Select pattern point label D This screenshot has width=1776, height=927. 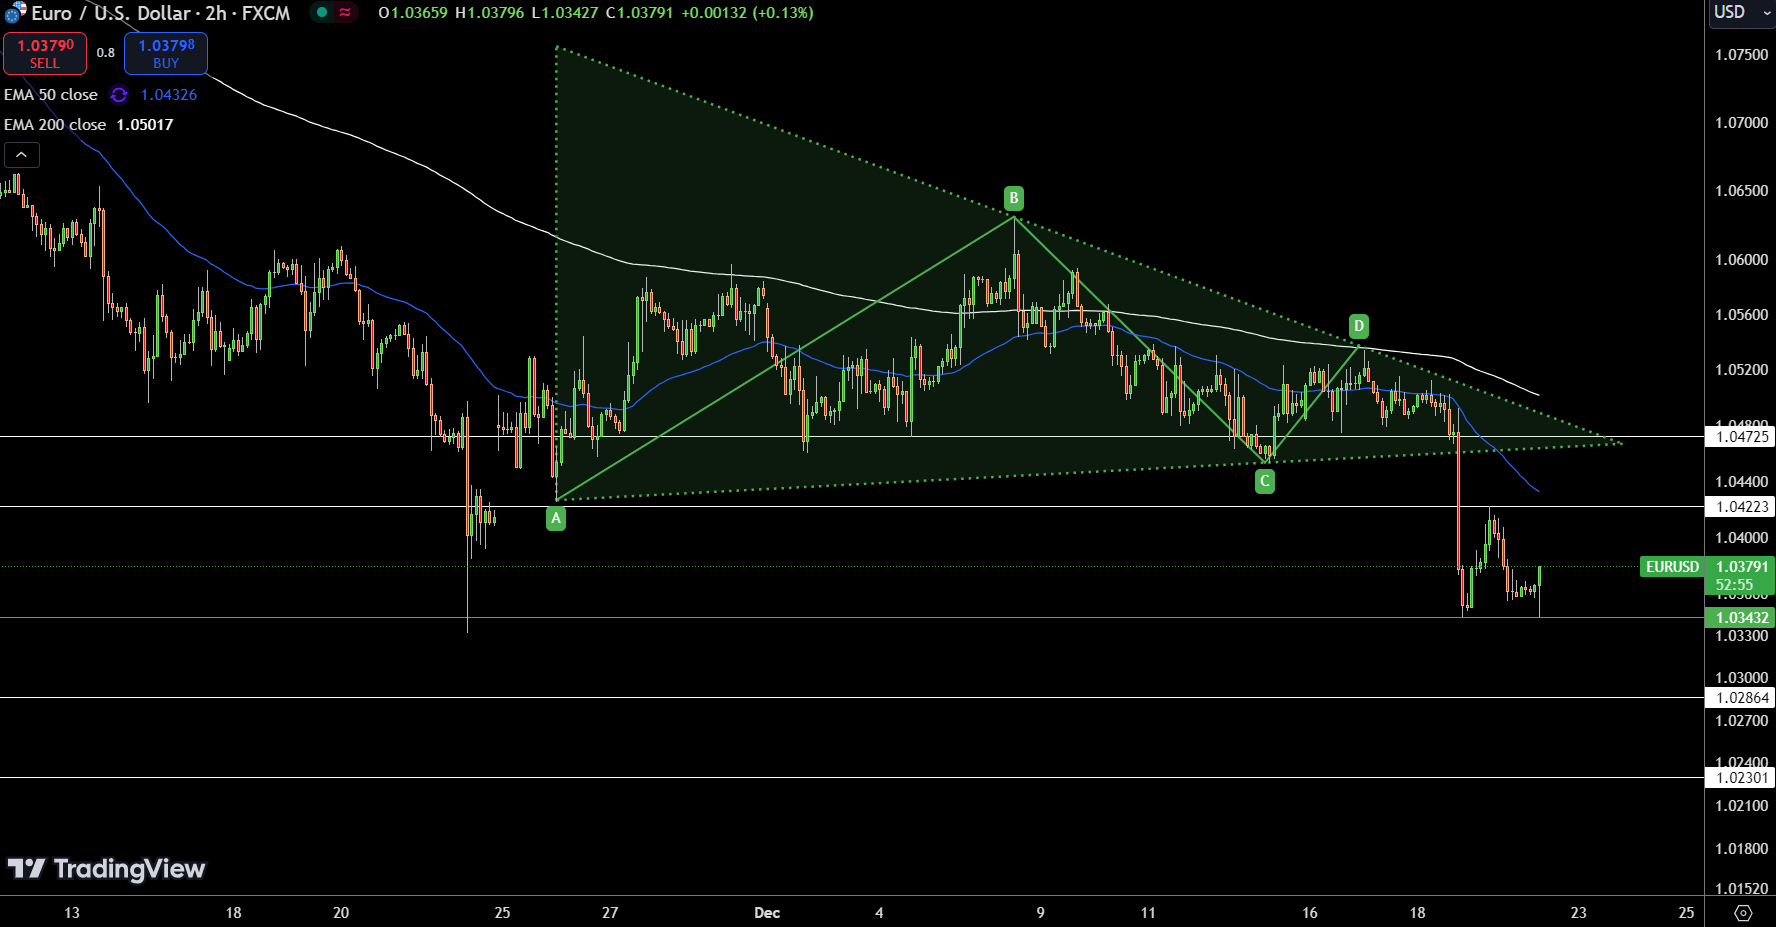point(1358,326)
